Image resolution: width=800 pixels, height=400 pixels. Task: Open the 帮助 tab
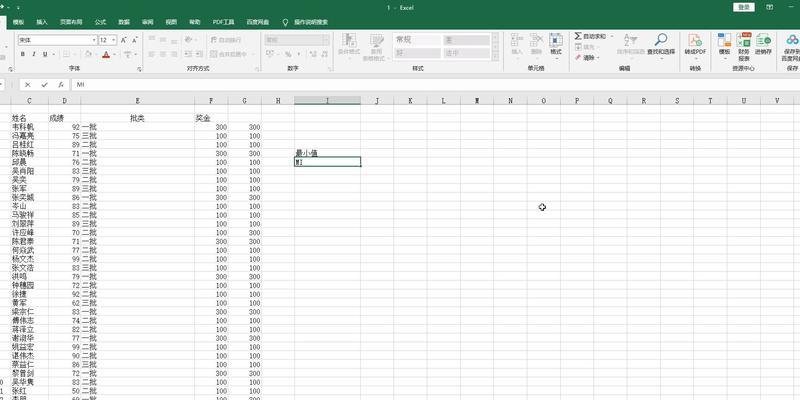(194, 22)
